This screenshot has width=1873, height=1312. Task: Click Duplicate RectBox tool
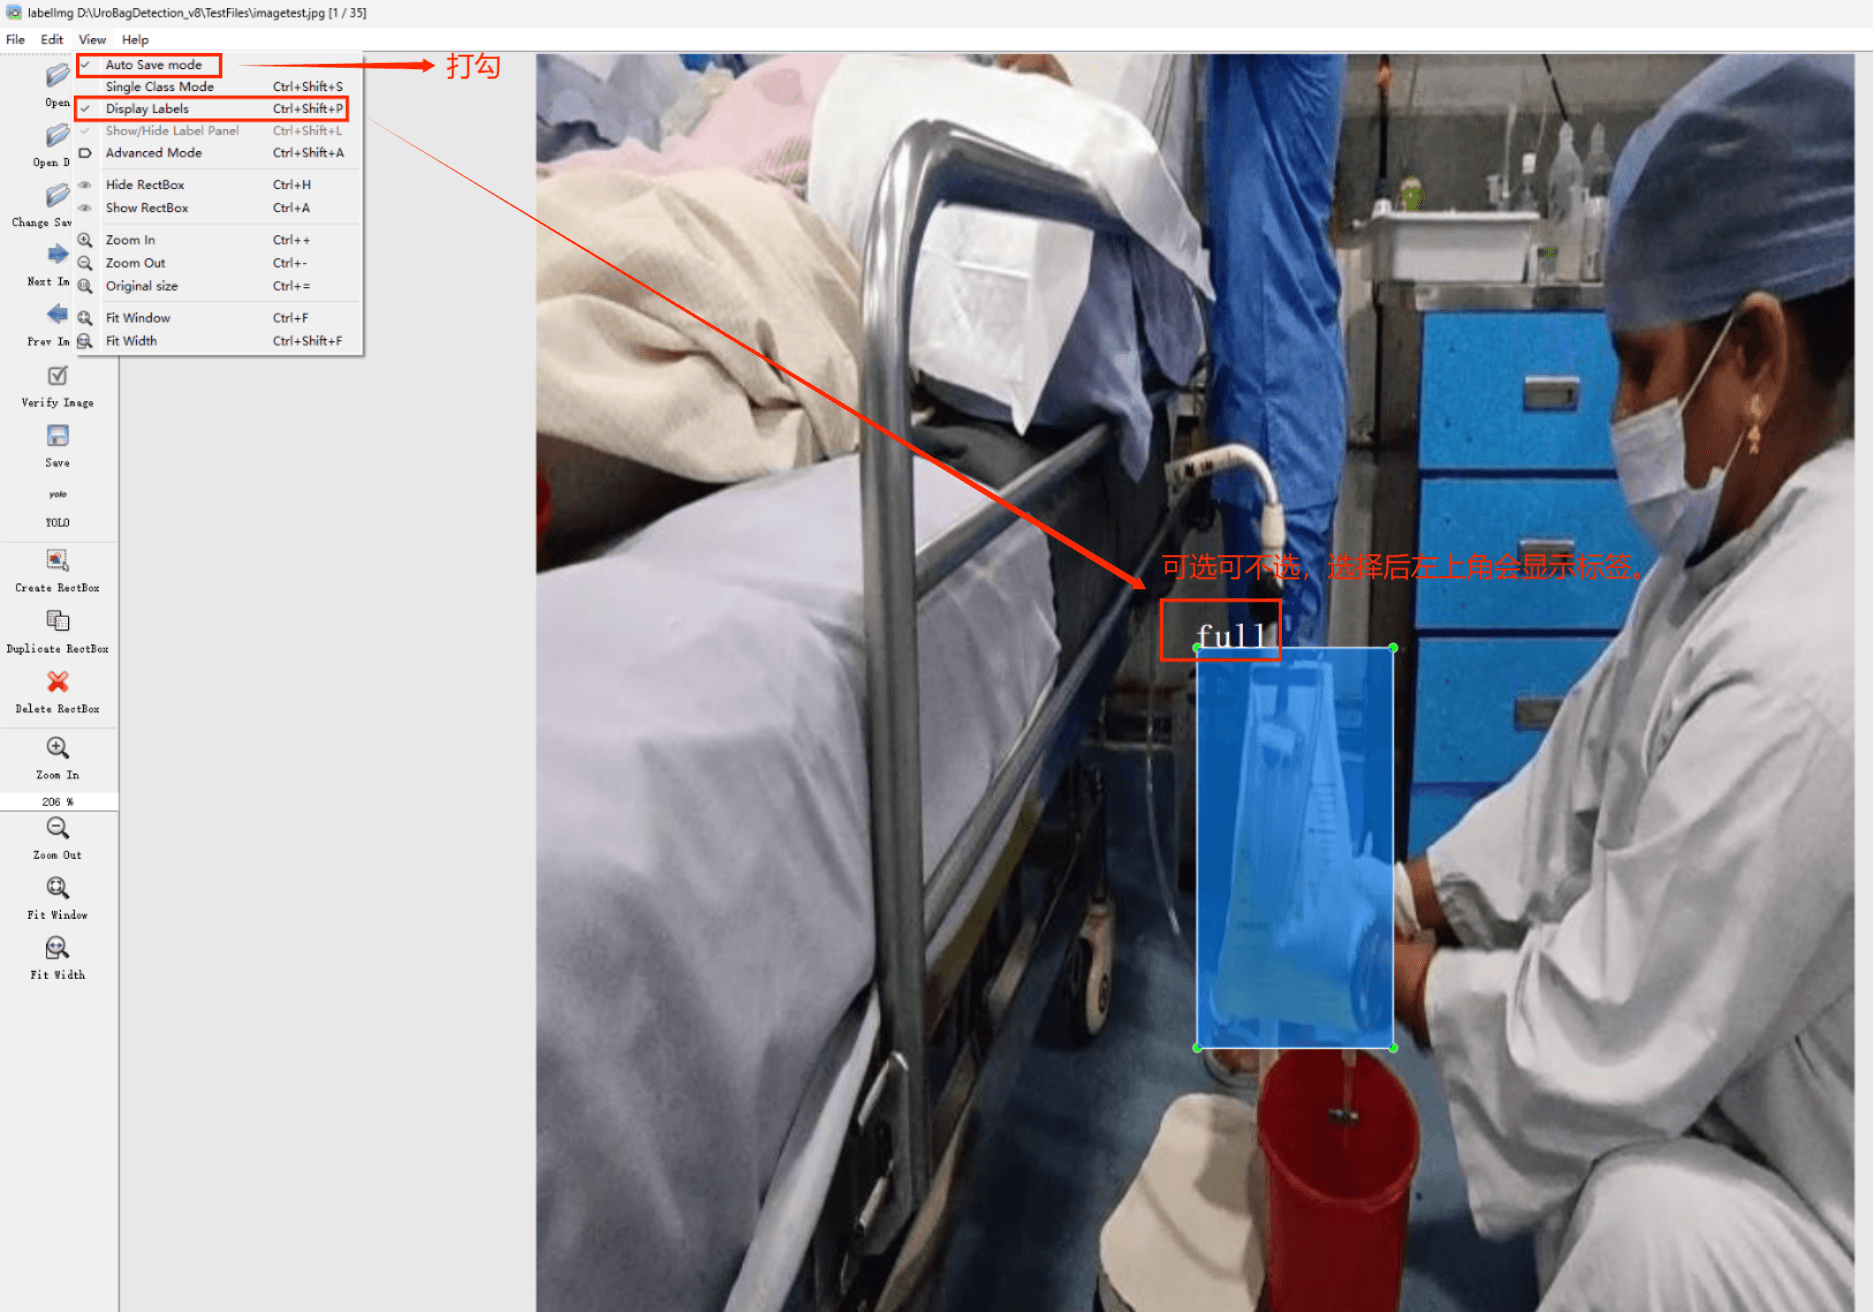point(57,621)
